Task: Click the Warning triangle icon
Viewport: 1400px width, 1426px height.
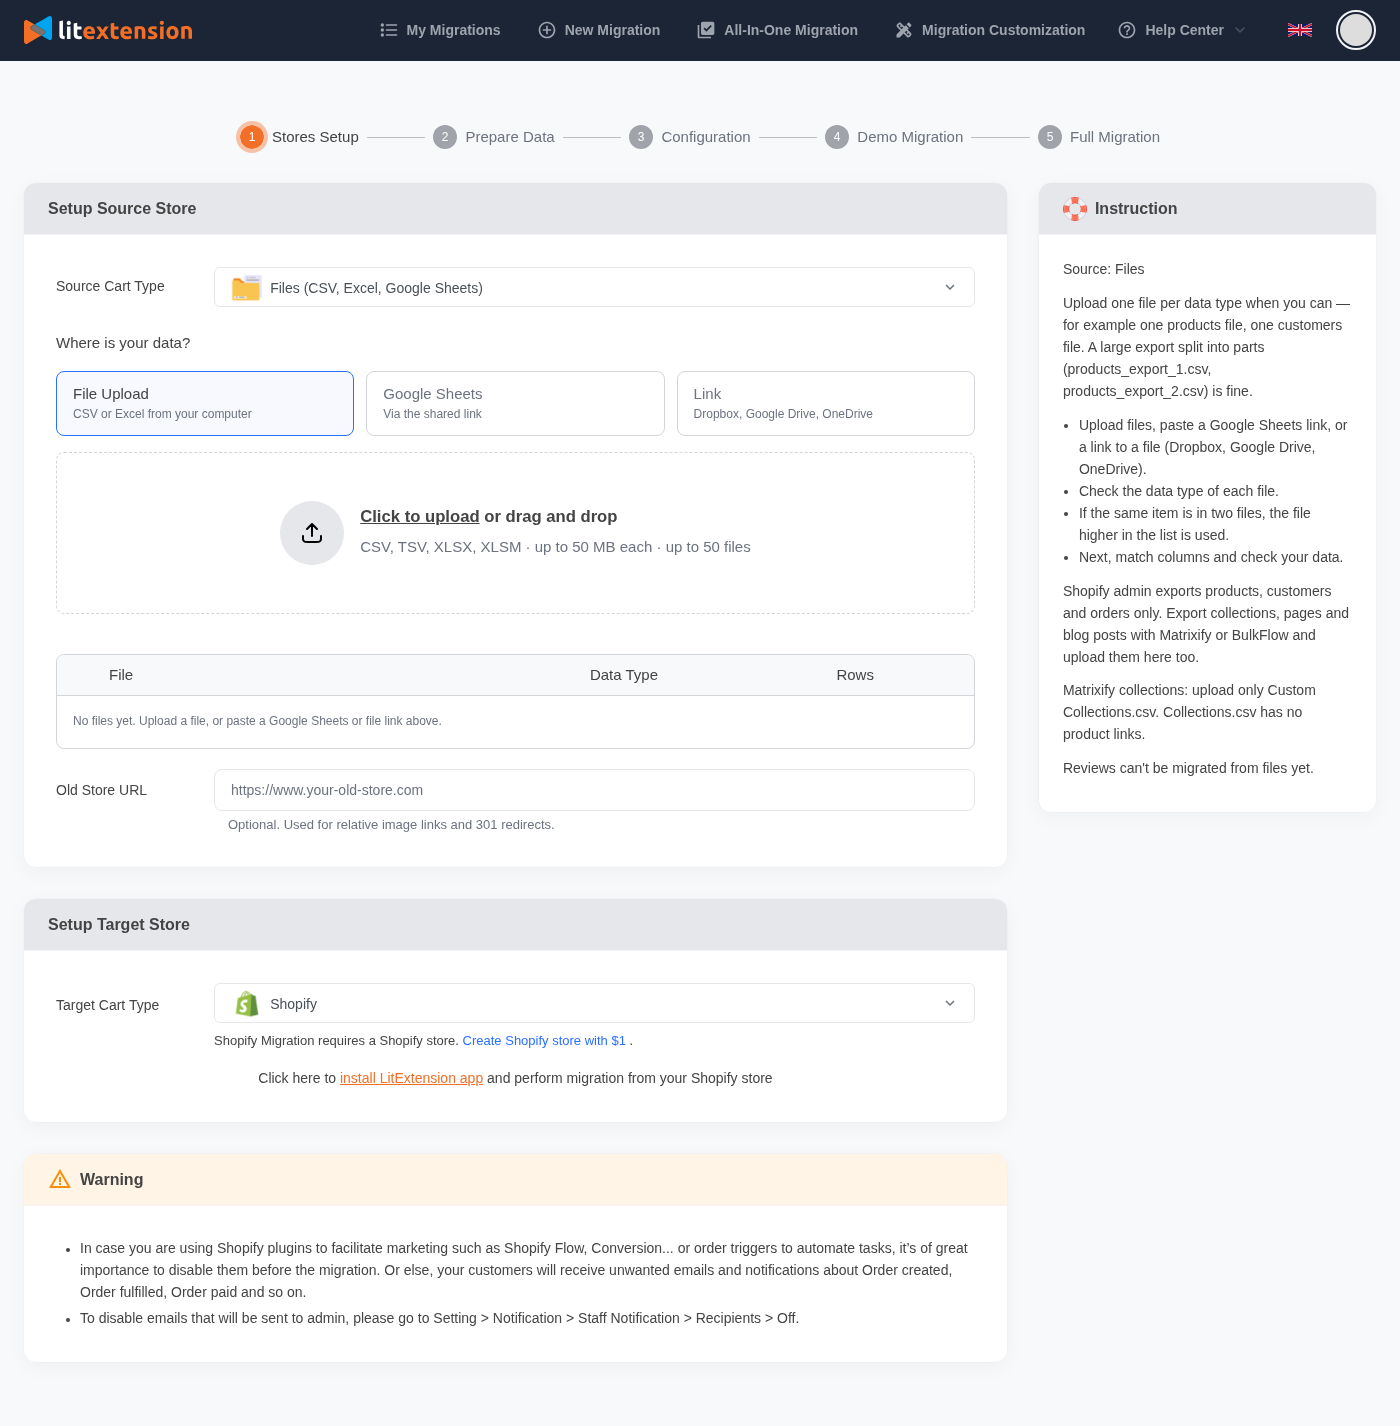Action: [60, 1180]
